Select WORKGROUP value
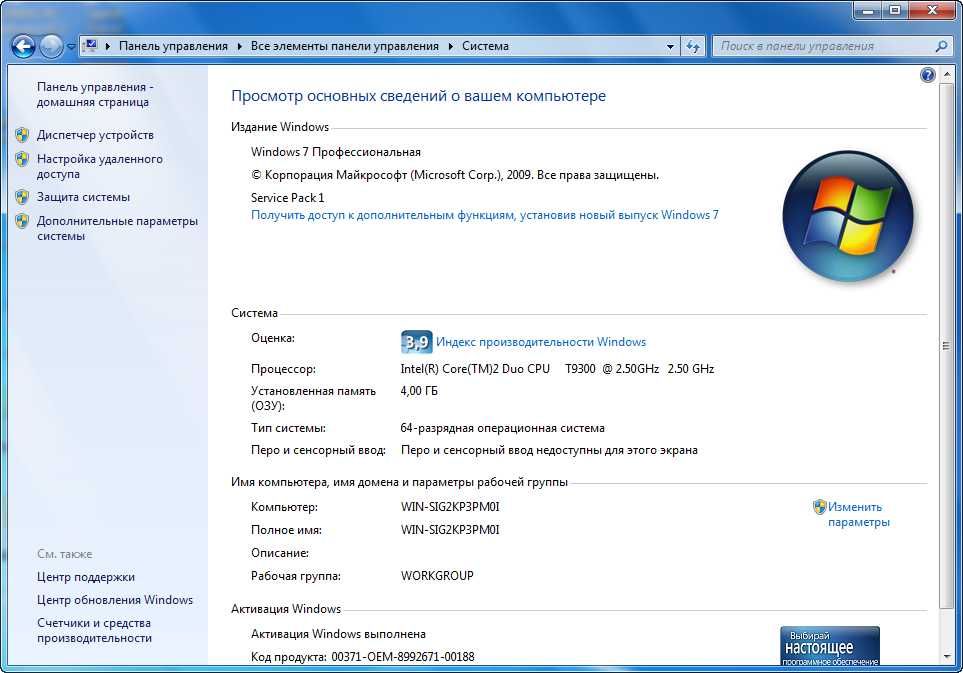Viewport: 963px width, 673px height. [437, 576]
